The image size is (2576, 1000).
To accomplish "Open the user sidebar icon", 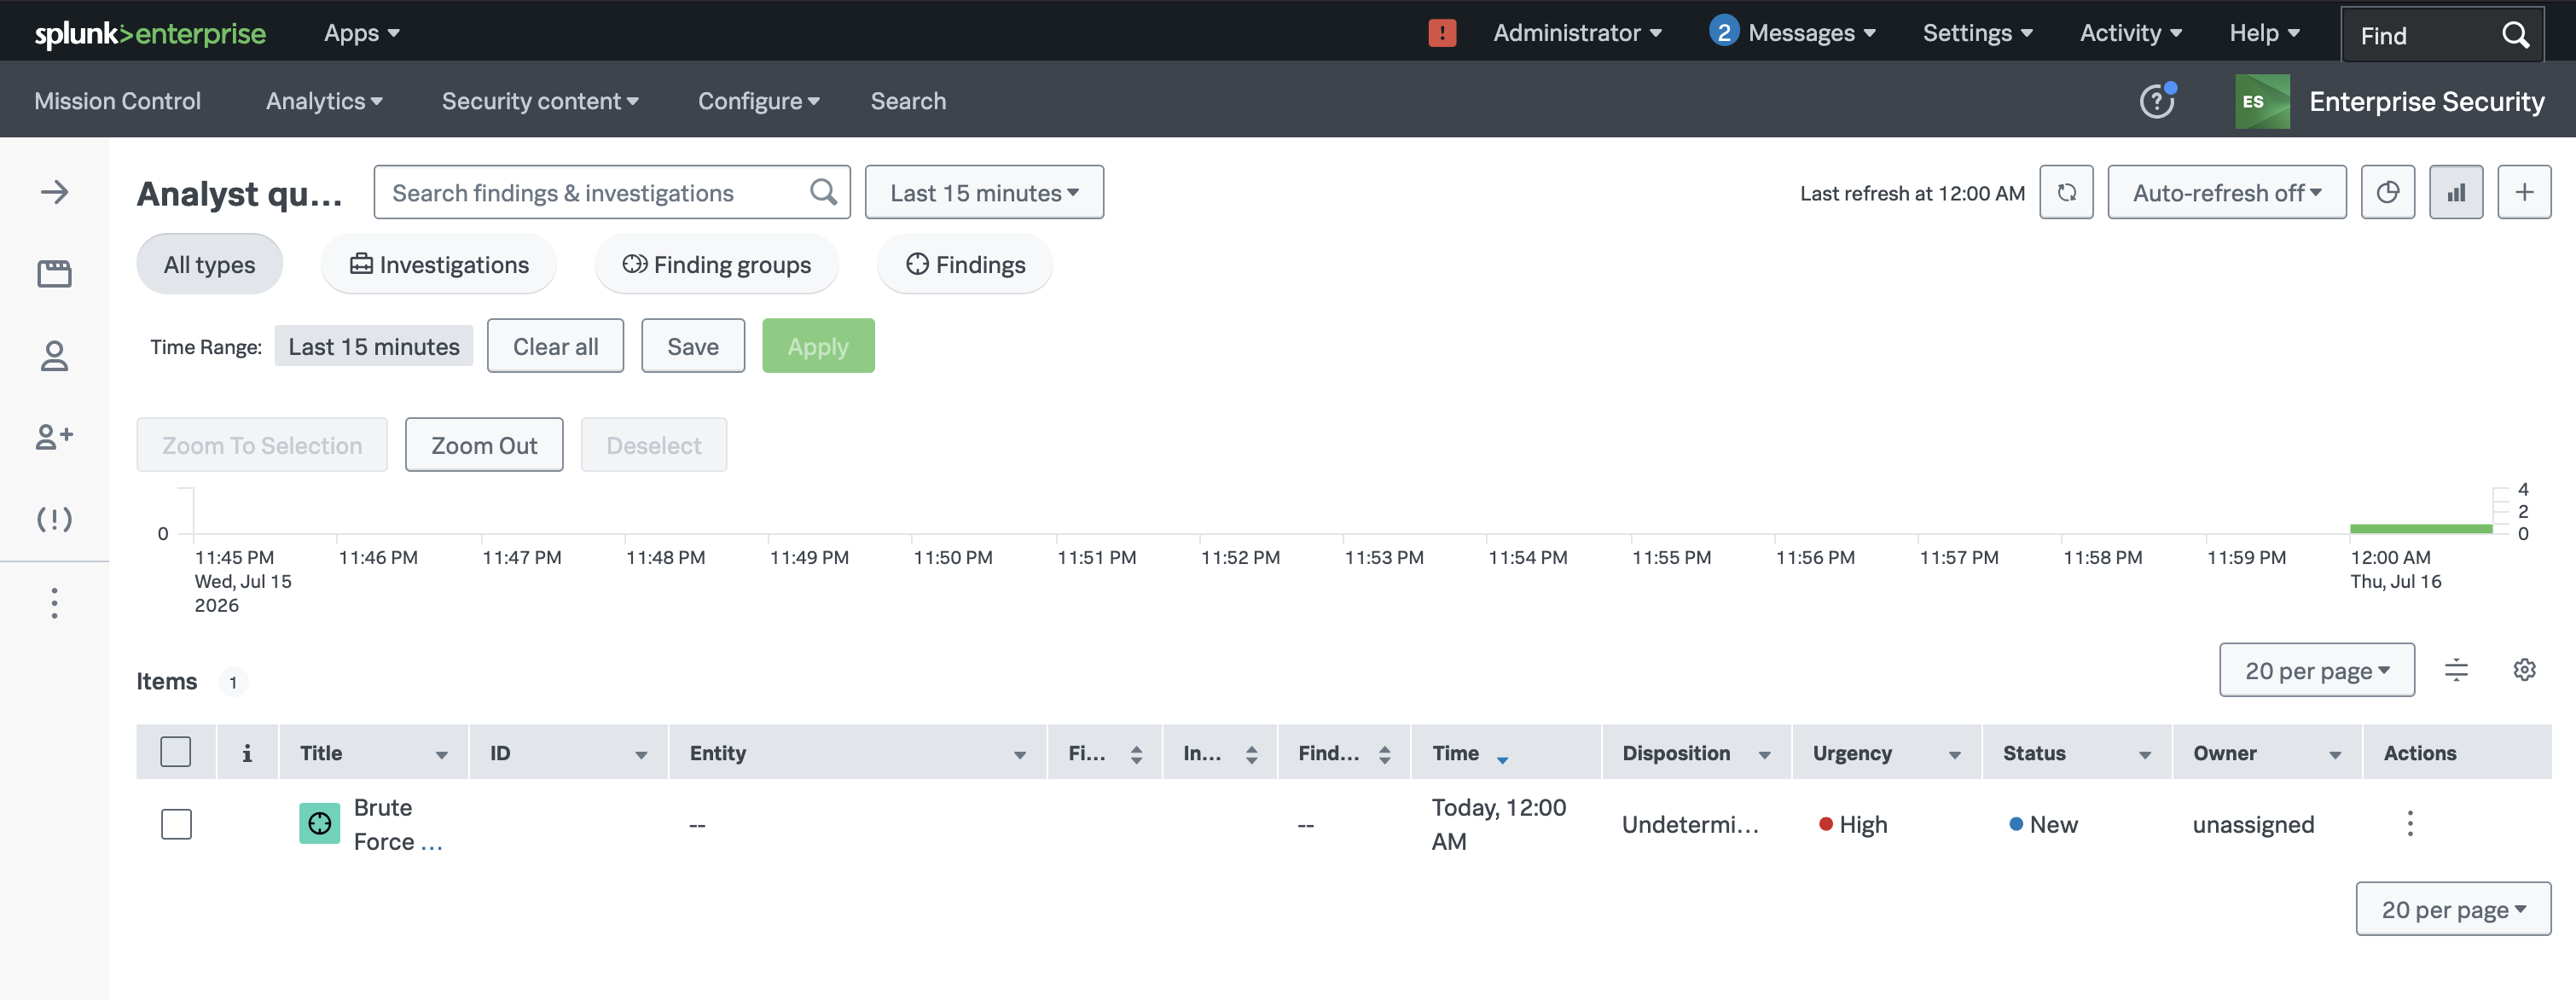I will point(54,356).
